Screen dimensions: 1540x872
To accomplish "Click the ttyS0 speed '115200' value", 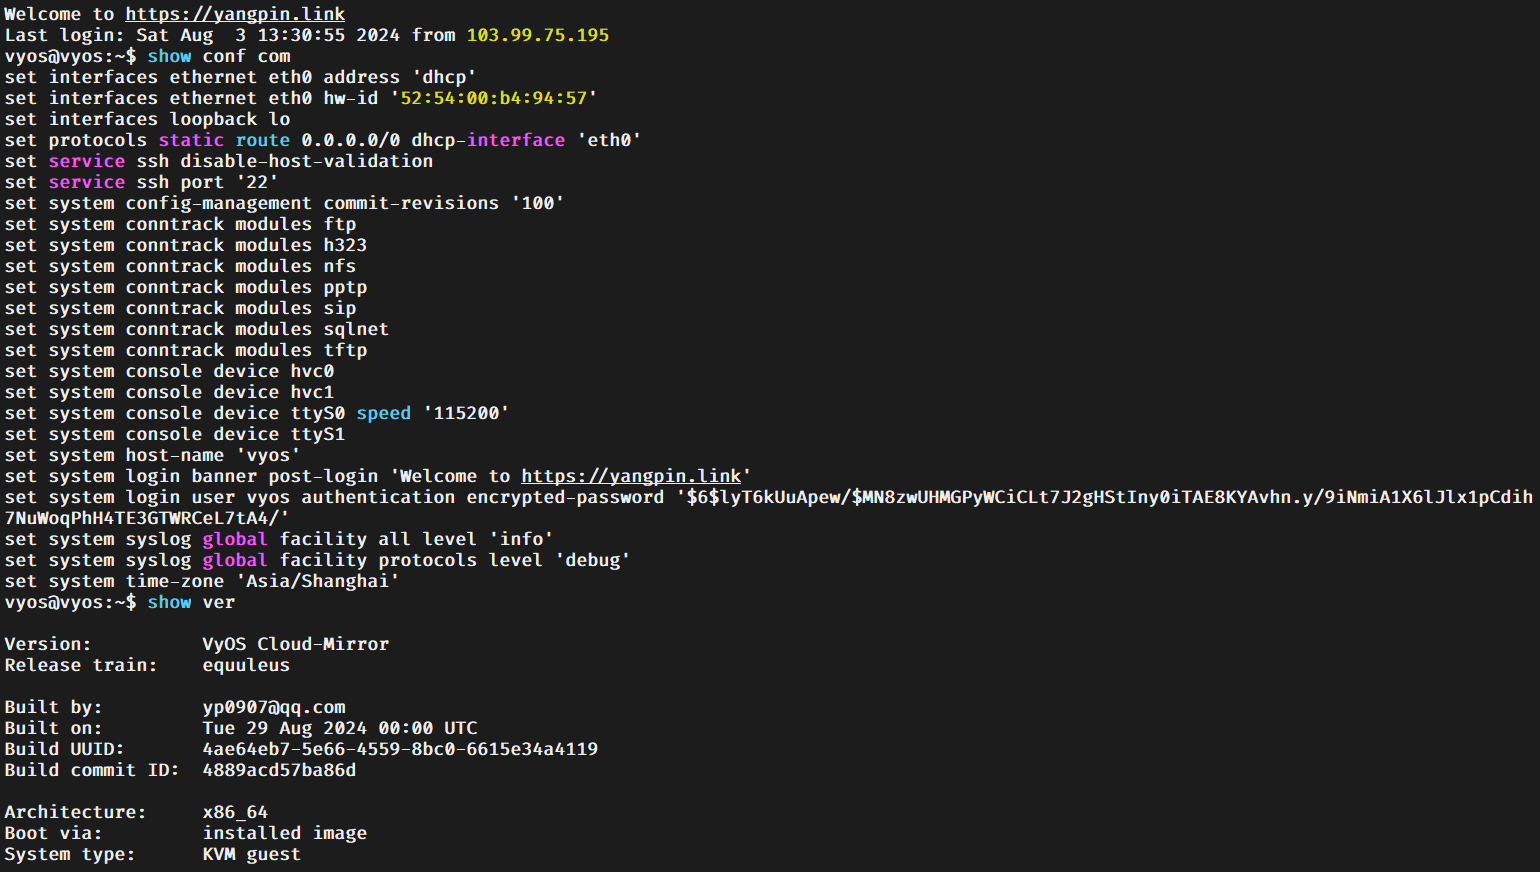I will point(466,413).
